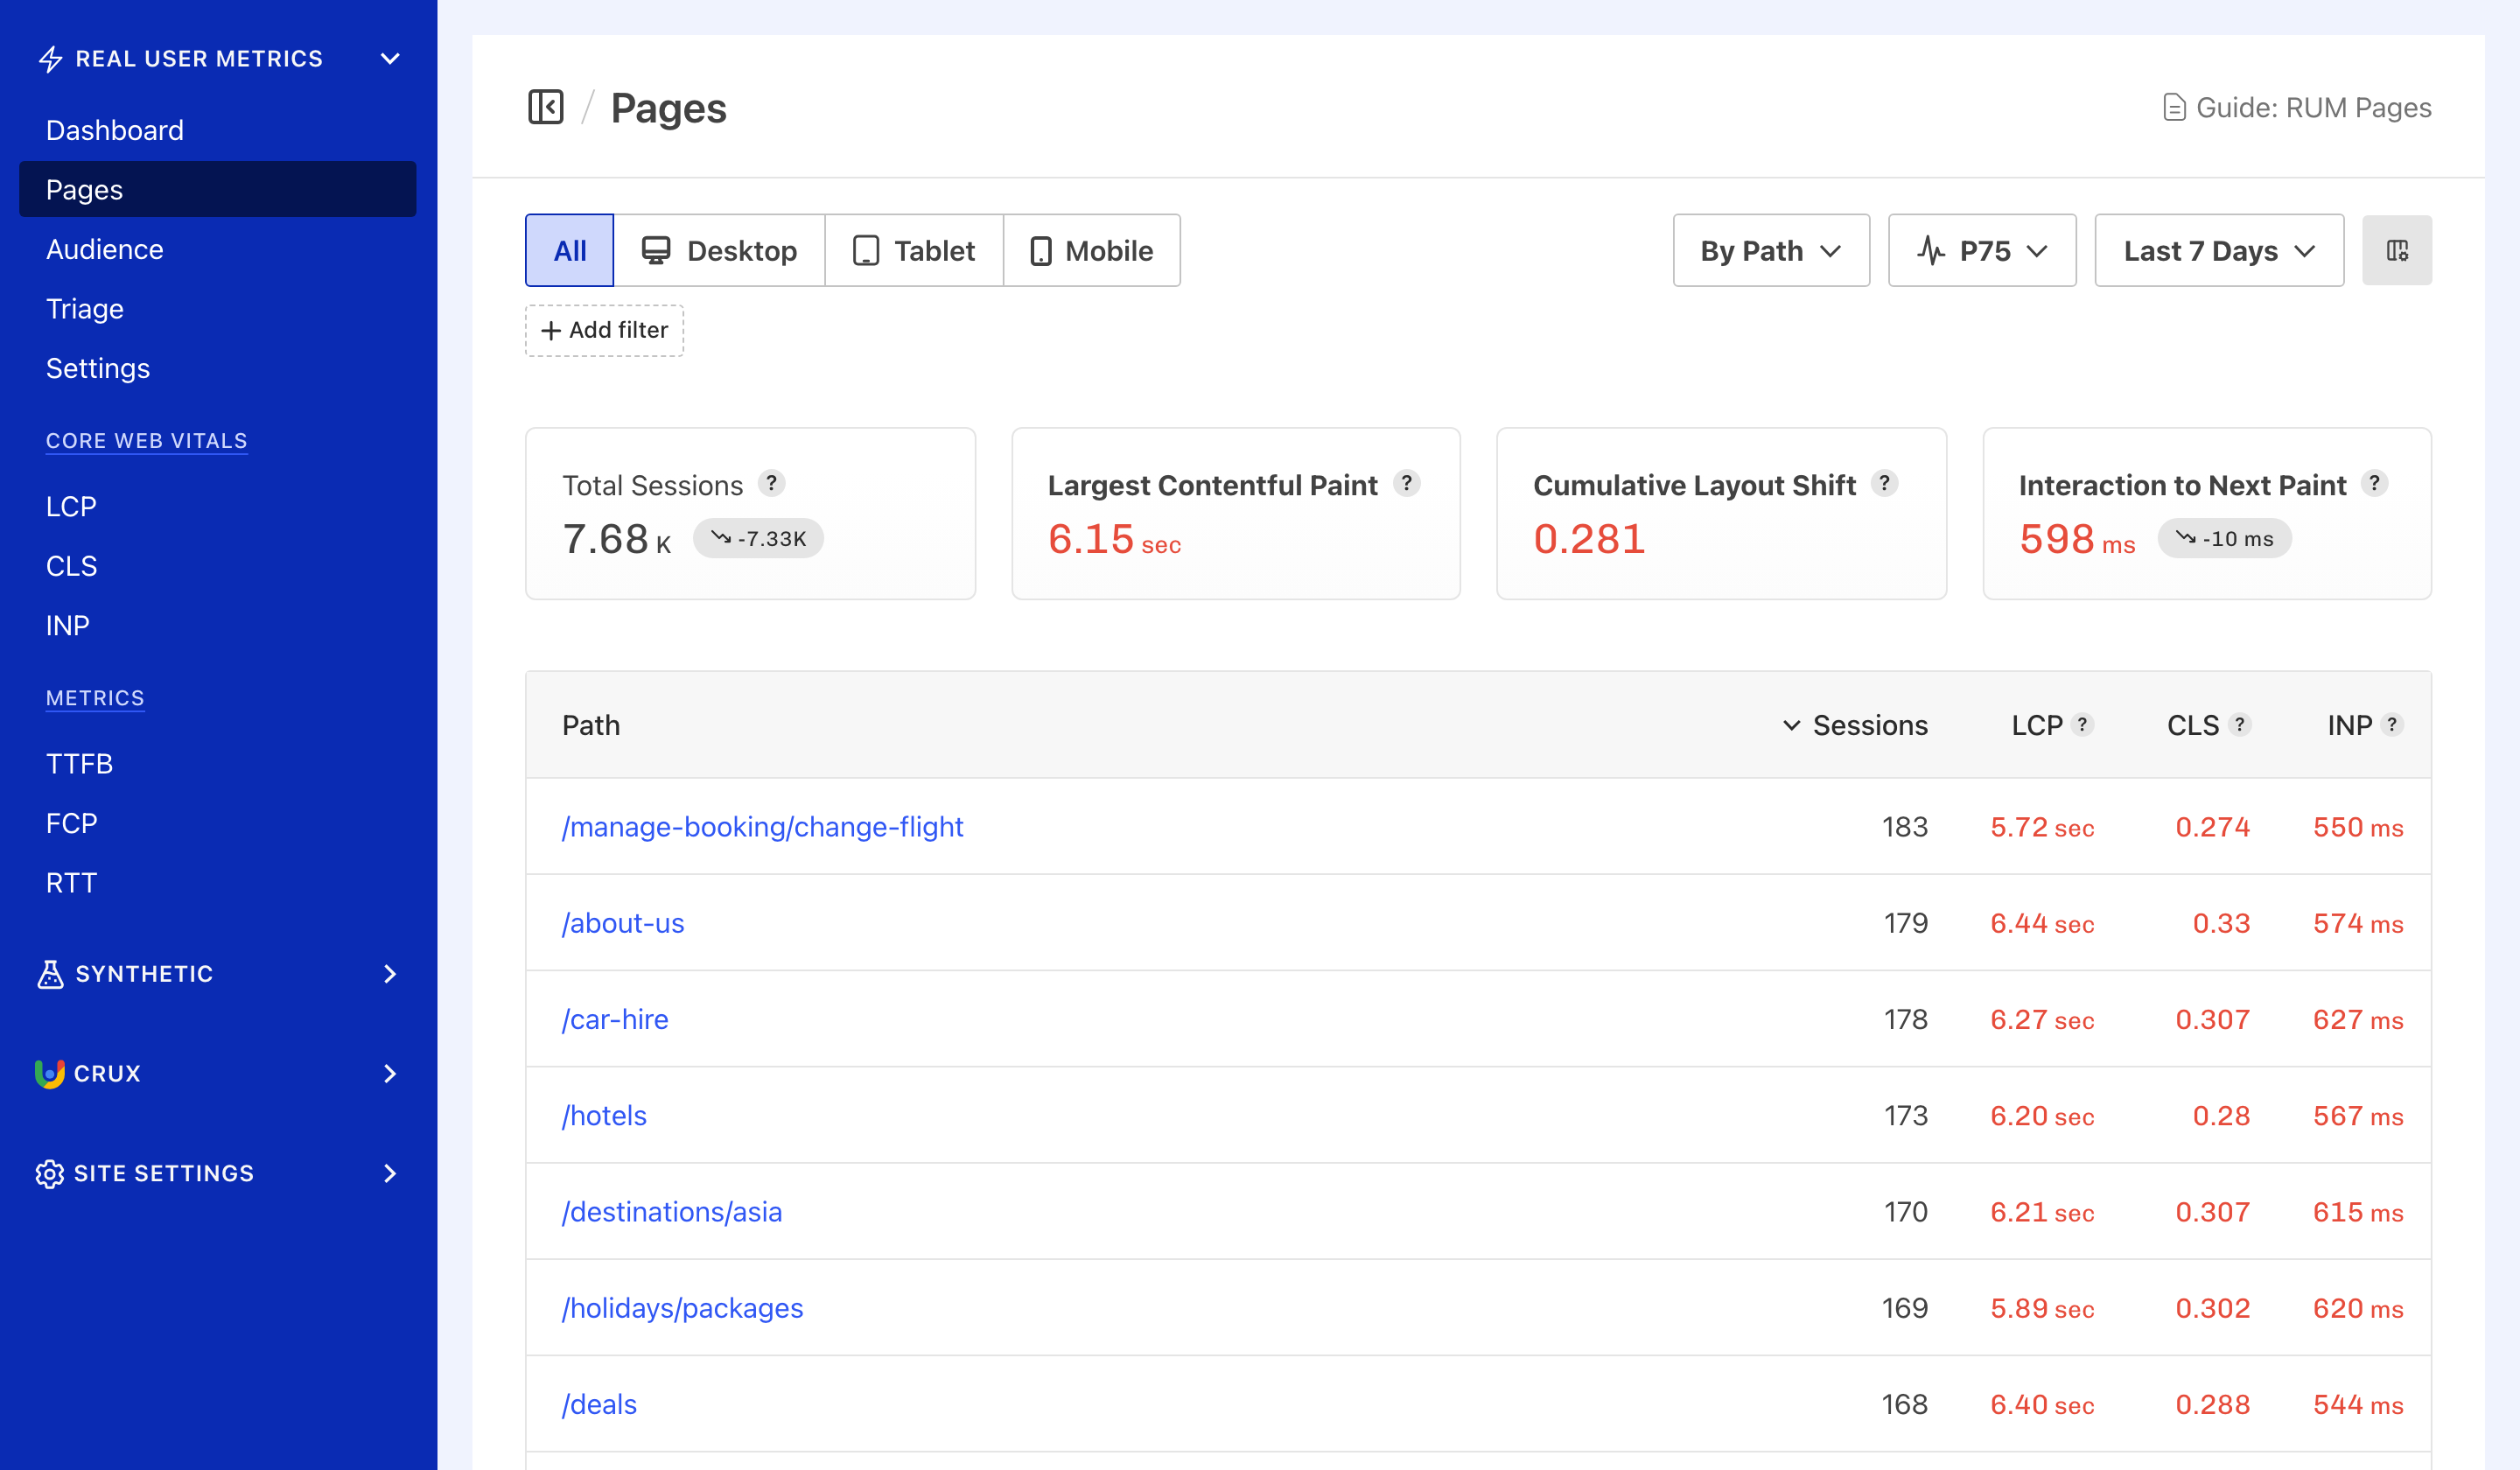The image size is (2520, 1470).
Task: Open the P75 percentile dropdown
Action: tap(1981, 250)
